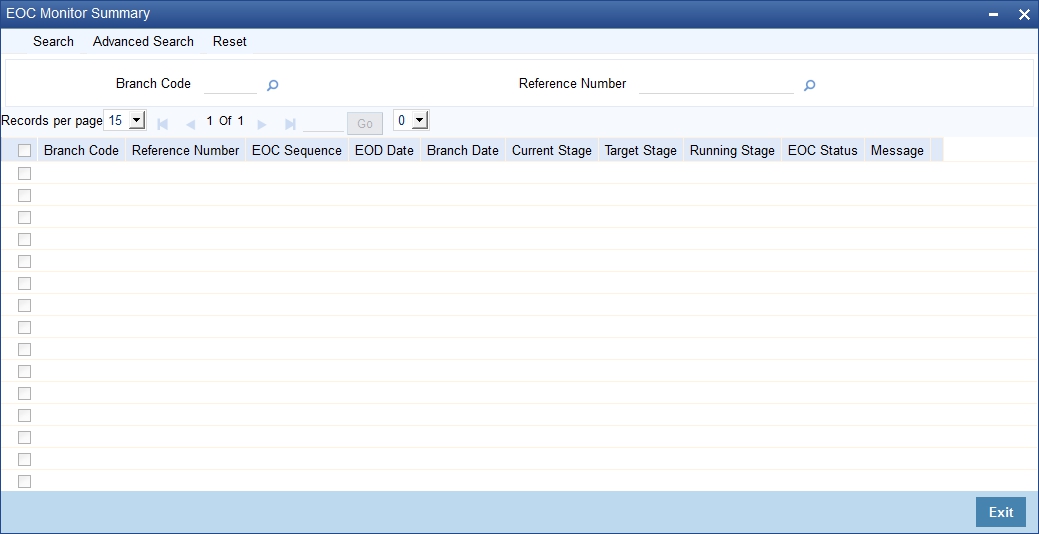Open the Reference Number lookup search icon
Screen dimensions: 1039x534
pyautogui.click(x=809, y=85)
